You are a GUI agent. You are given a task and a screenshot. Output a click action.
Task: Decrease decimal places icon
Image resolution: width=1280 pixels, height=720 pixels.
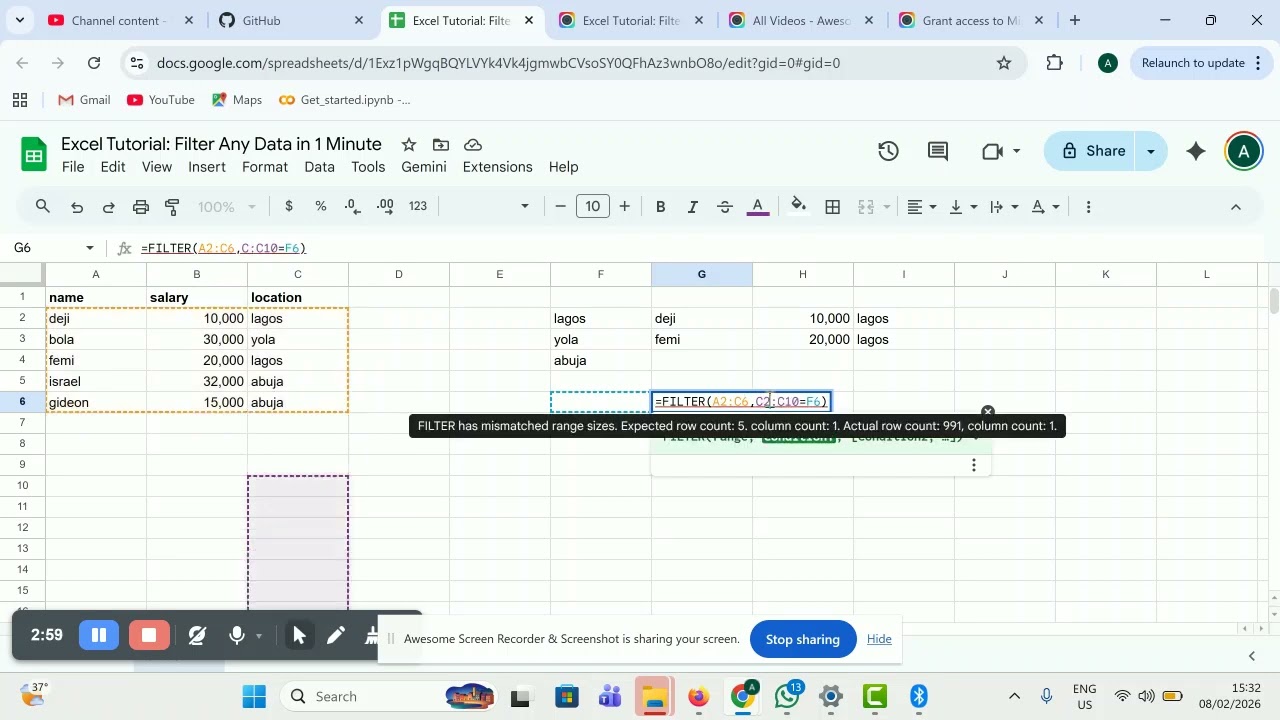click(x=353, y=206)
